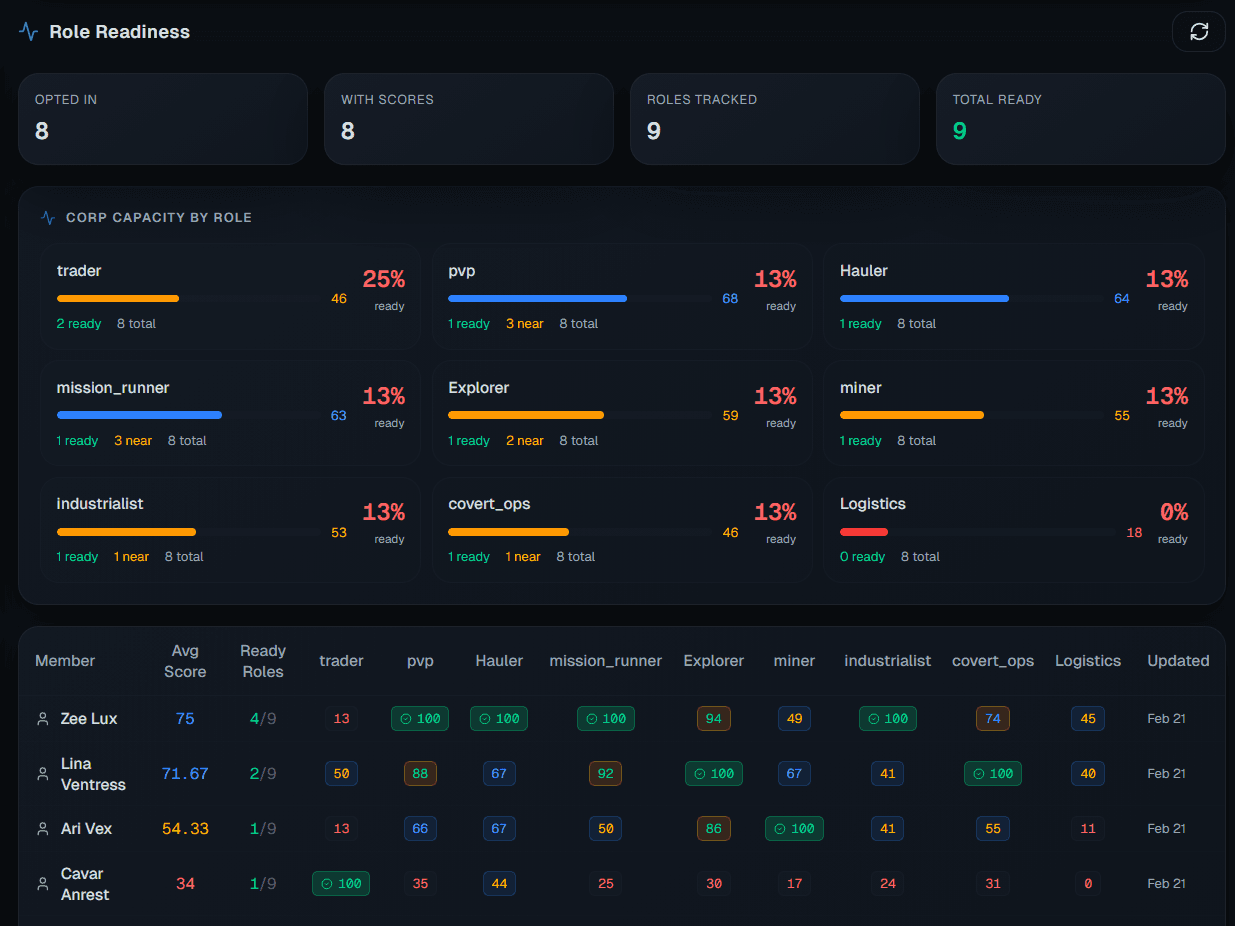
Task: Click the pvp readiness progress bar
Action: [538, 298]
